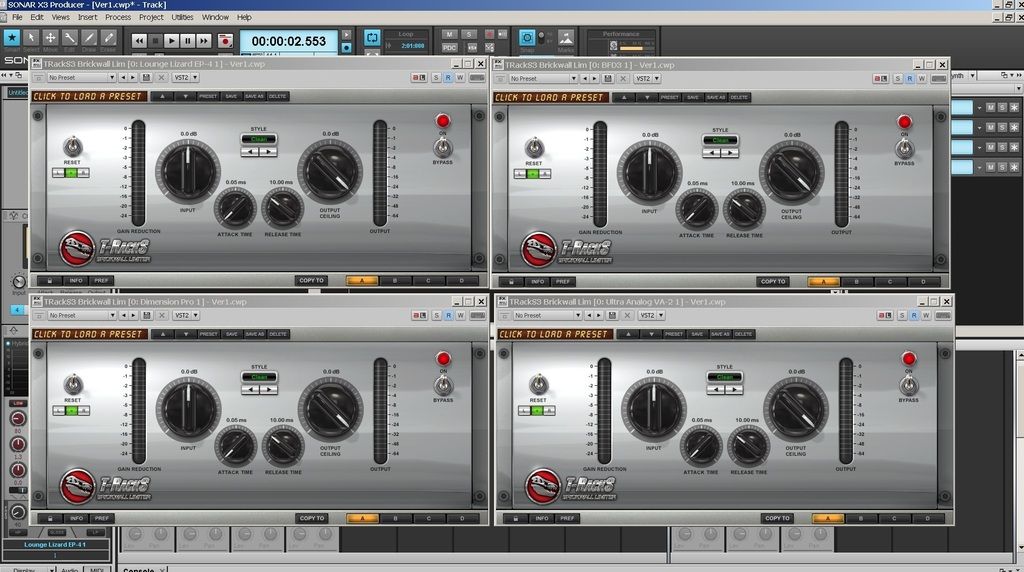The image size is (1024, 572).
Task: Choose the Erase tool in the toolbar
Action: [109, 40]
